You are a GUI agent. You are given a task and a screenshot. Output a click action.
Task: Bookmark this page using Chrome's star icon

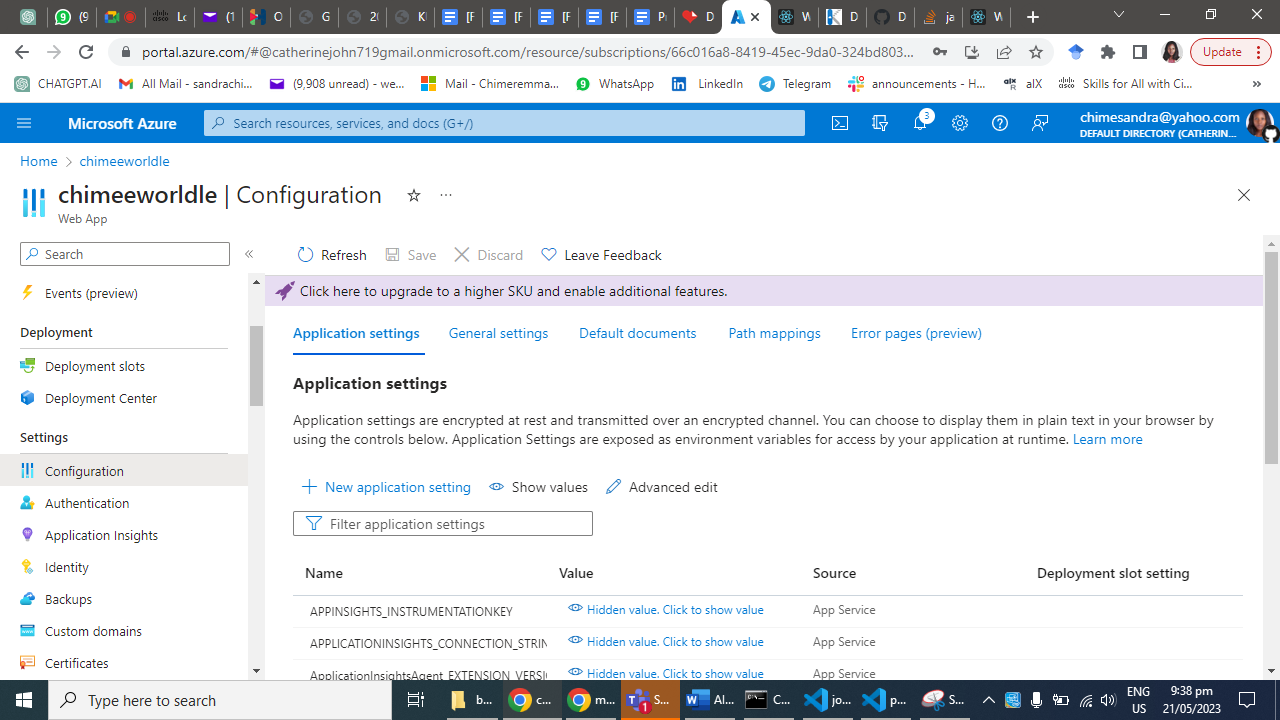point(1036,52)
